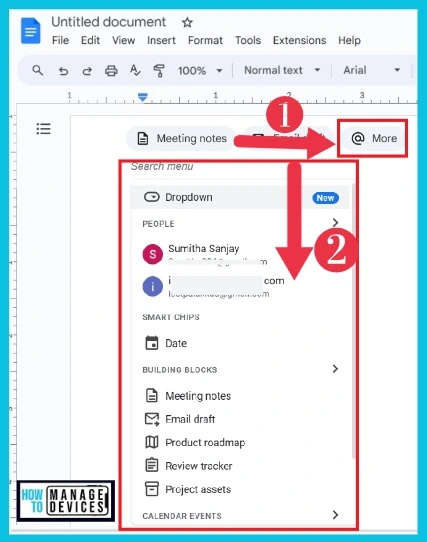Click the menu's vertical scrollbar
The image size is (427, 542).
[x=353, y=321]
